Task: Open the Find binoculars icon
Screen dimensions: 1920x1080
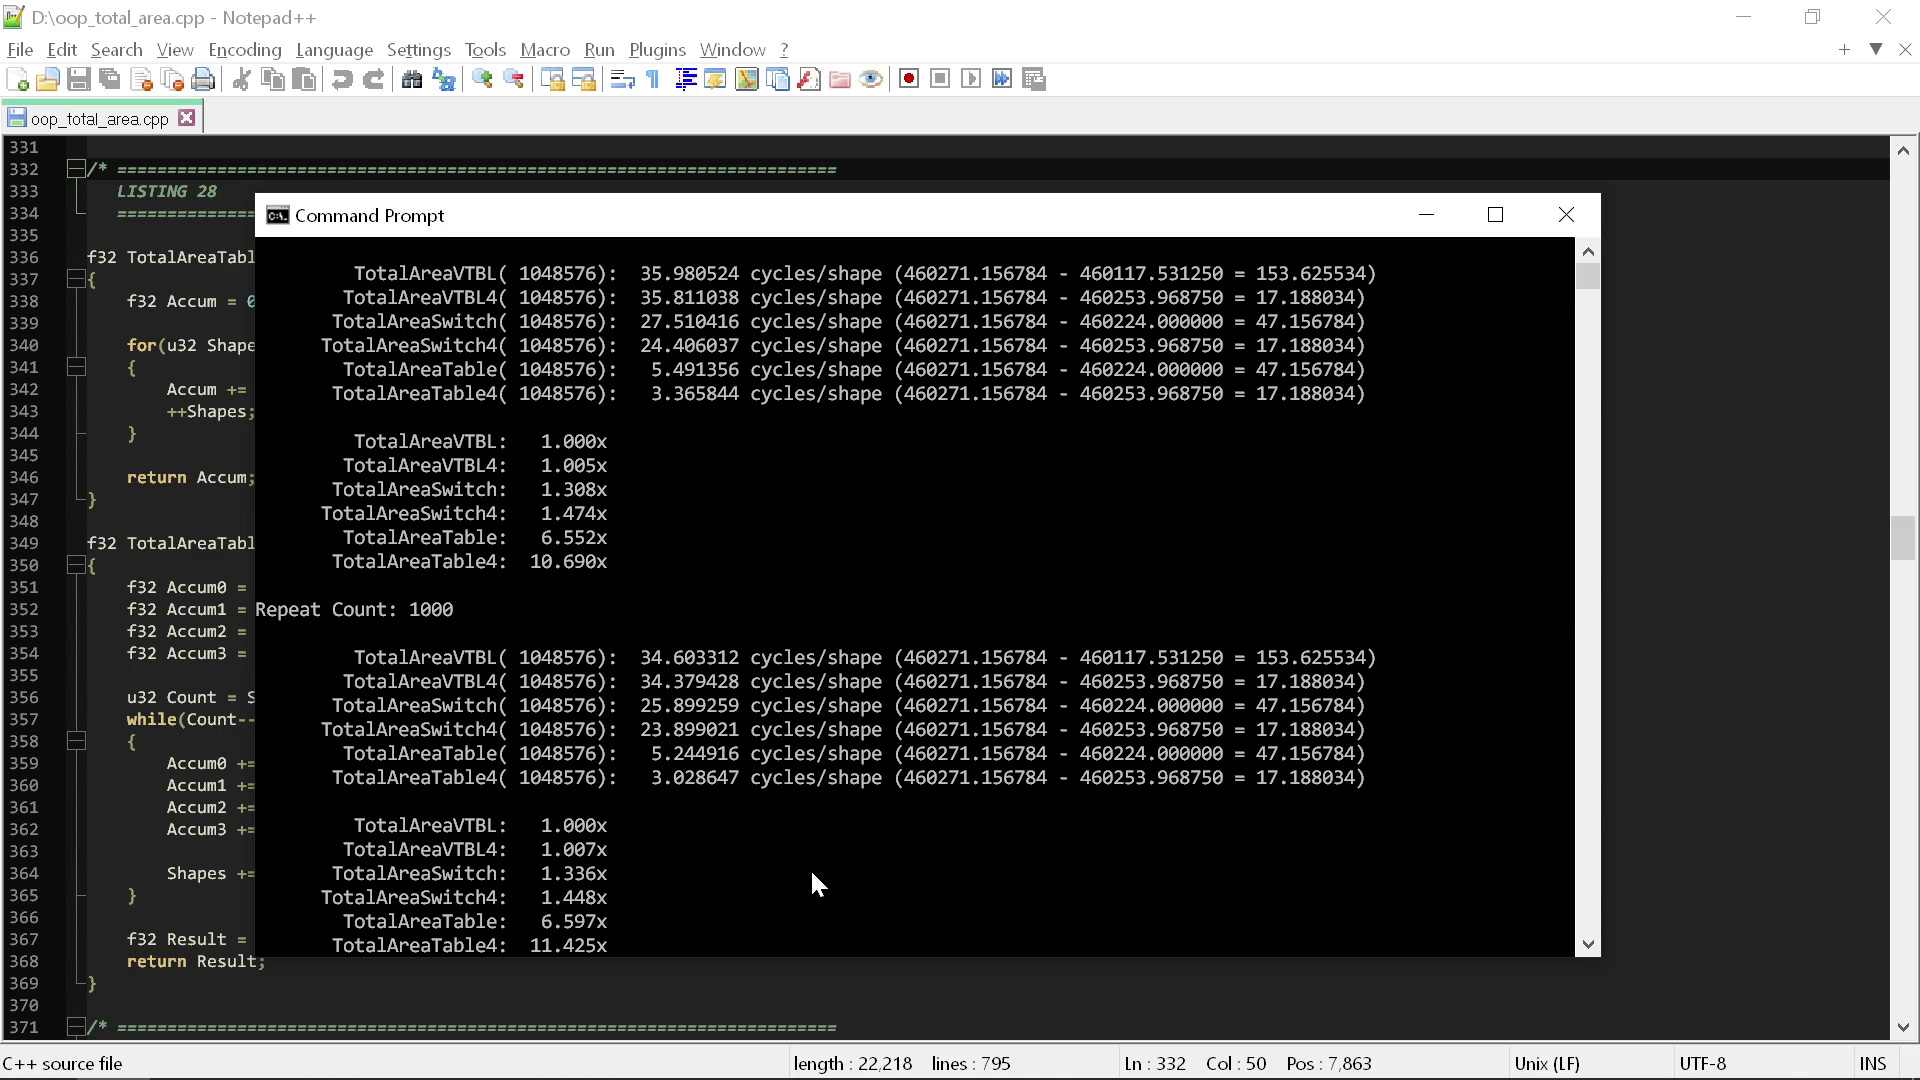Action: point(411,80)
